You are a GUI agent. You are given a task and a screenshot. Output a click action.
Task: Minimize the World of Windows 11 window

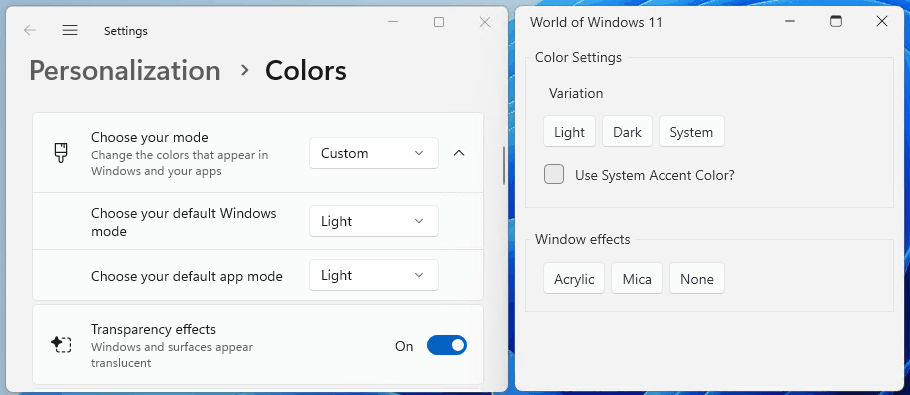click(790, 22)
